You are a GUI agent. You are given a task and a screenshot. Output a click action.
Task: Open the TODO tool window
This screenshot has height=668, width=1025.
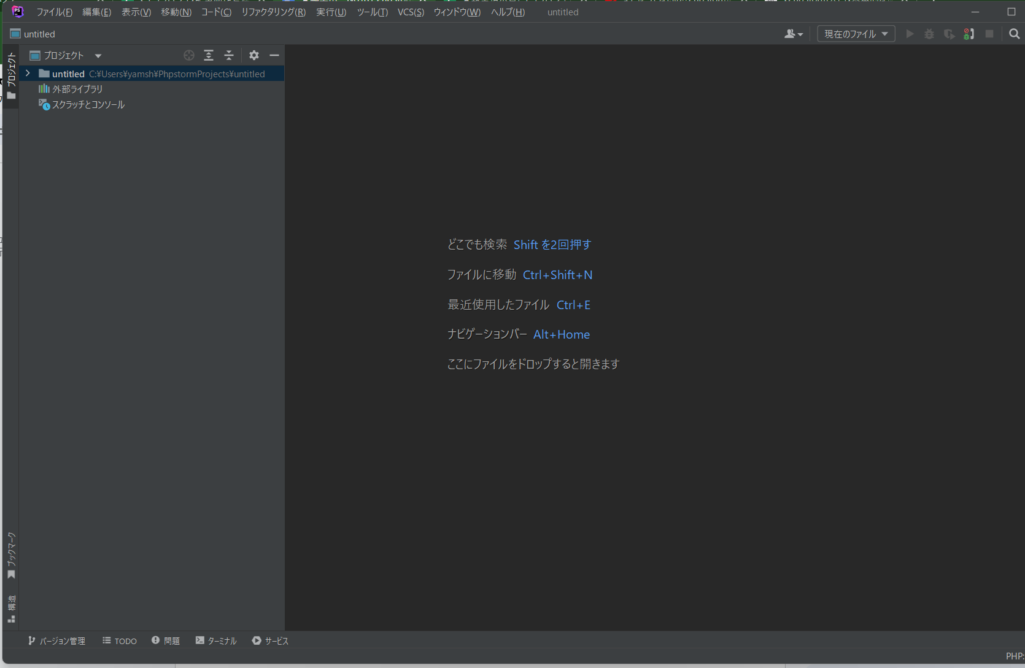(120, 641)
